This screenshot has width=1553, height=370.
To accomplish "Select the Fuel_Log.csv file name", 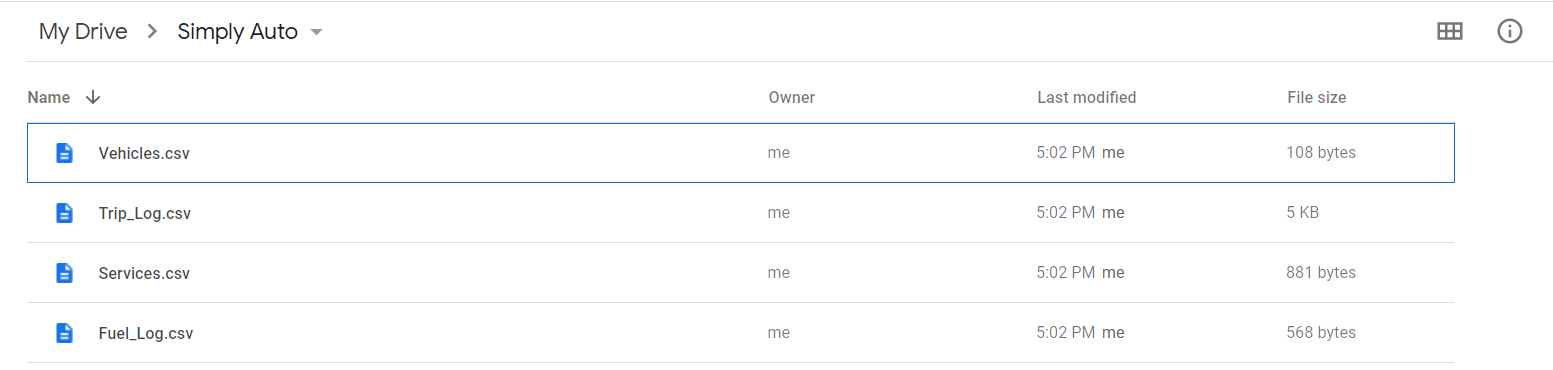I will (146, 333).
